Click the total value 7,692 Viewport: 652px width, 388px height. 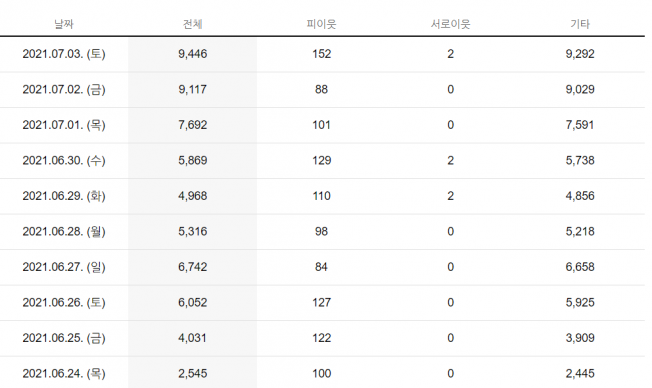point(193,125)
